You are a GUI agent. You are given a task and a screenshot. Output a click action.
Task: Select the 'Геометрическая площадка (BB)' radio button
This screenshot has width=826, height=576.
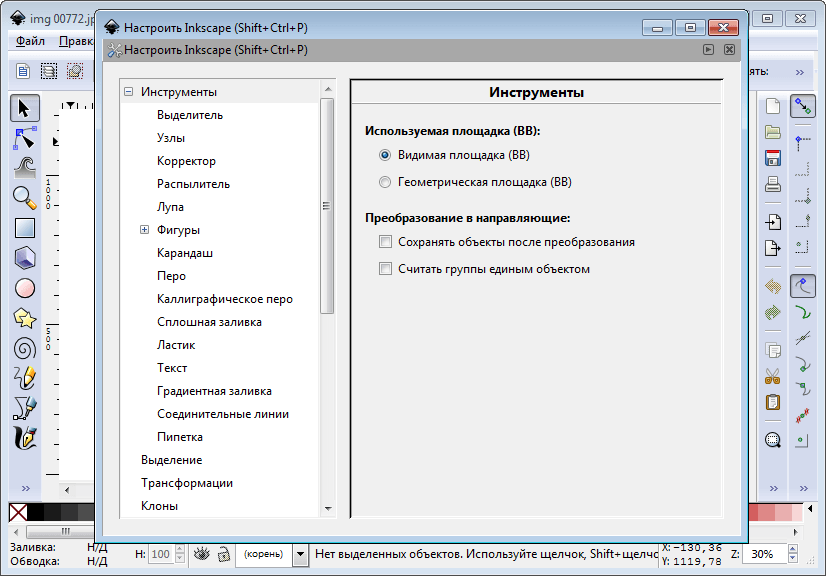pyautogui.click(x=385, y=182)
